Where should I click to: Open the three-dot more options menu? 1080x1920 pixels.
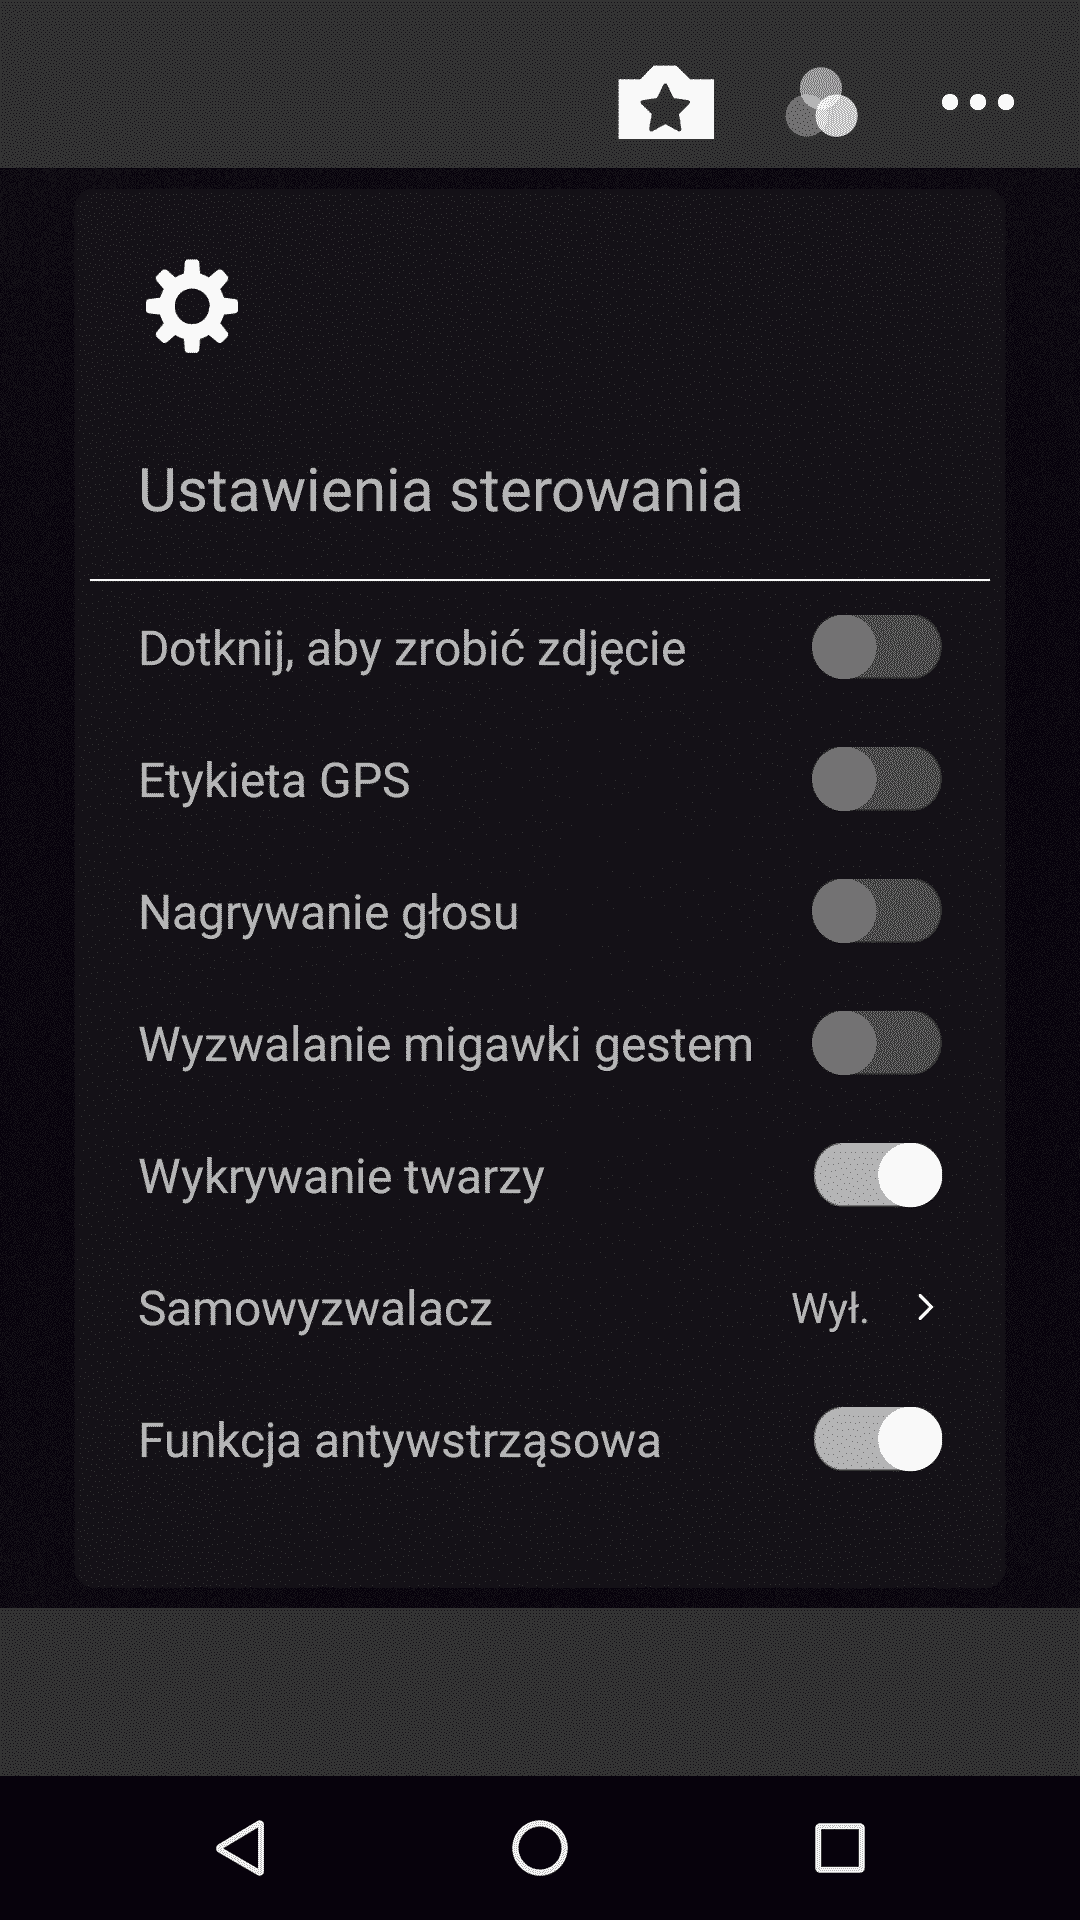(977, 102)
